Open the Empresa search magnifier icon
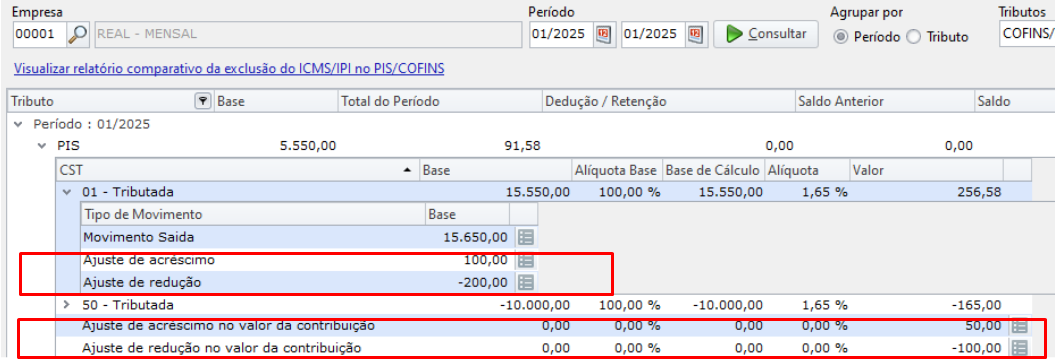 79,34
